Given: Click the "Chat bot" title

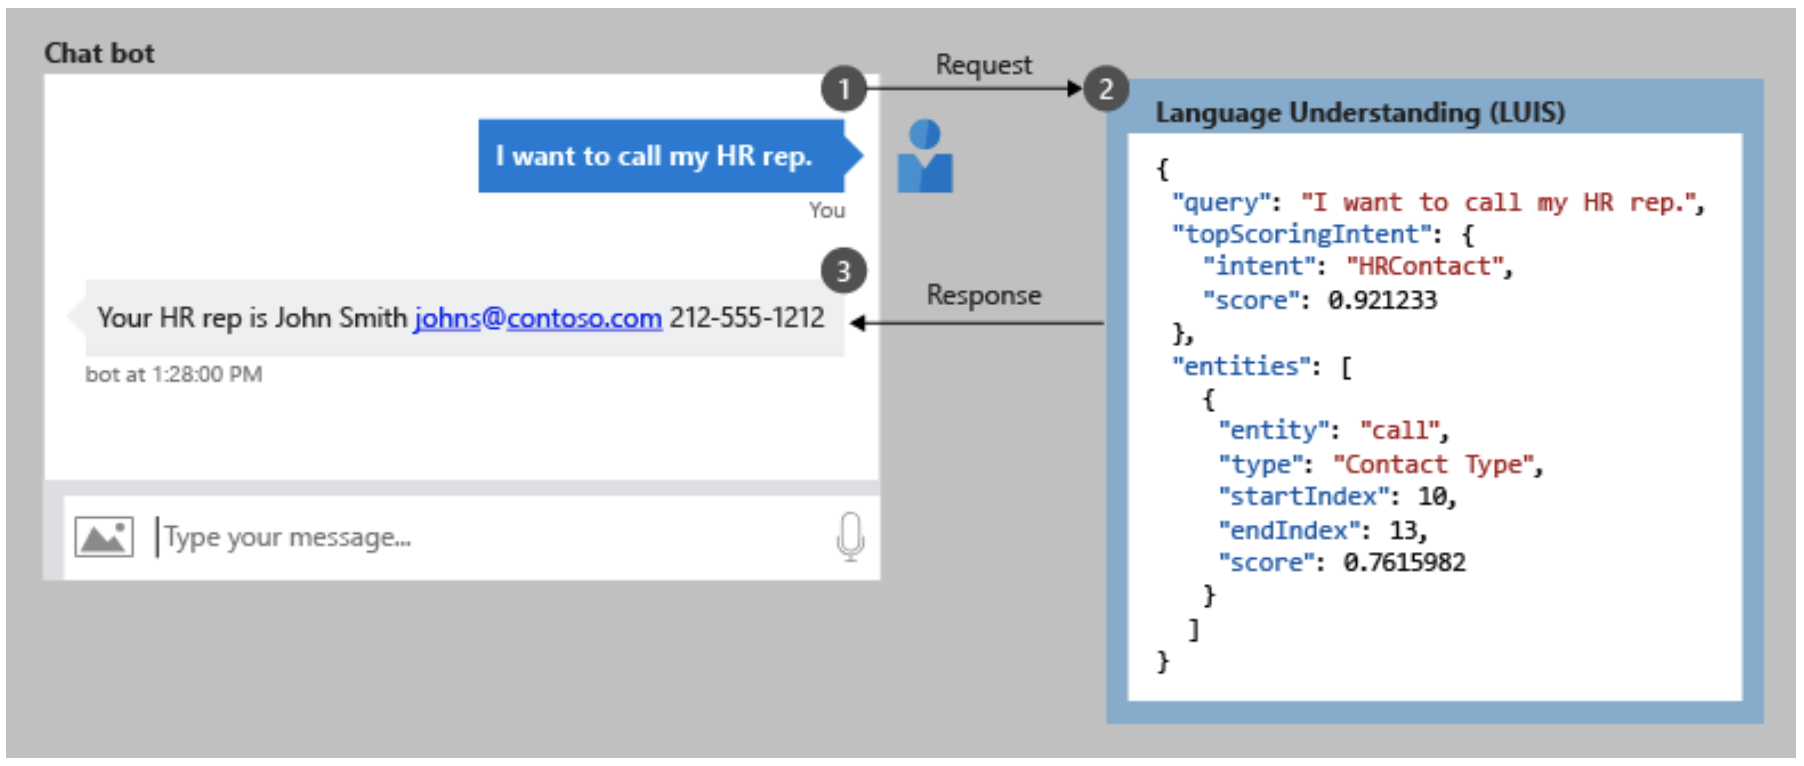Looking at the screenshot, I should tap(99, 53).
